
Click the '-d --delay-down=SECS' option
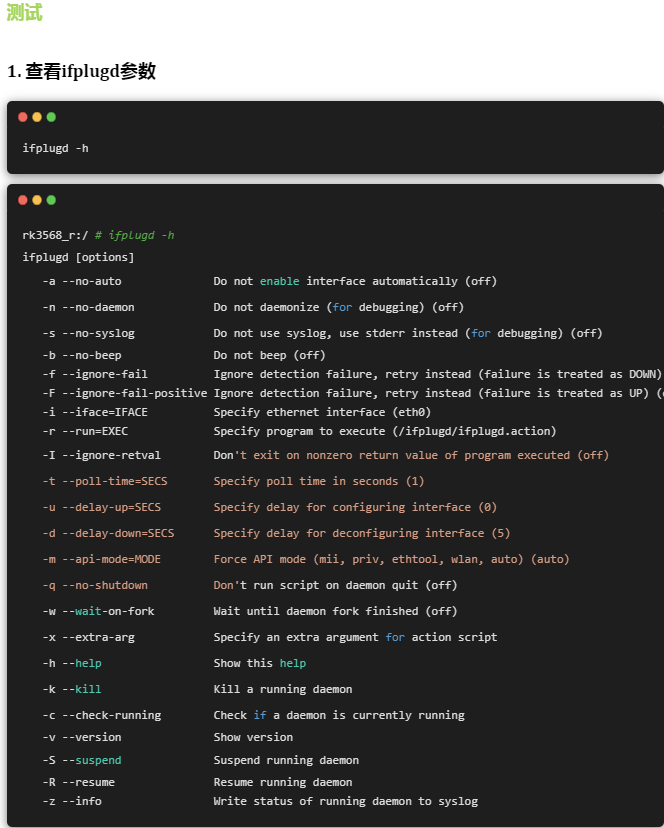tap(108, 533)
